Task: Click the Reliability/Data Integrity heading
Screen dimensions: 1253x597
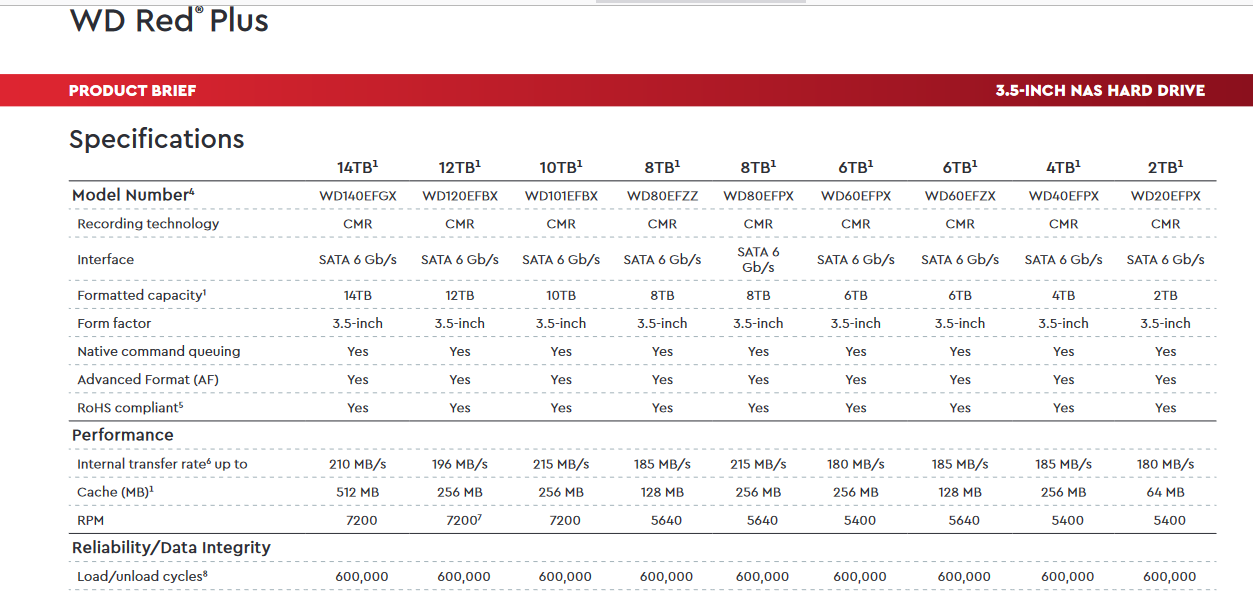Action: (171, 548)
